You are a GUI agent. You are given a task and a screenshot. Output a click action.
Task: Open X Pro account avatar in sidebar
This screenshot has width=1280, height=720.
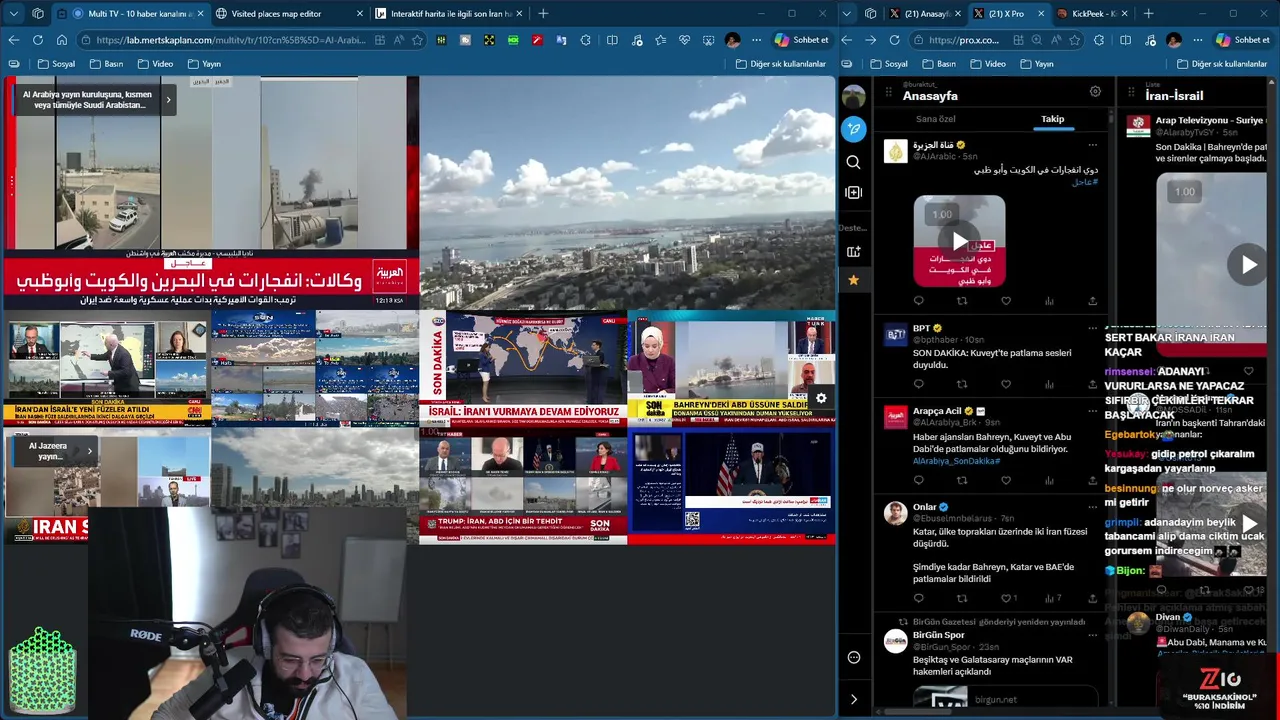coord(853,96)
